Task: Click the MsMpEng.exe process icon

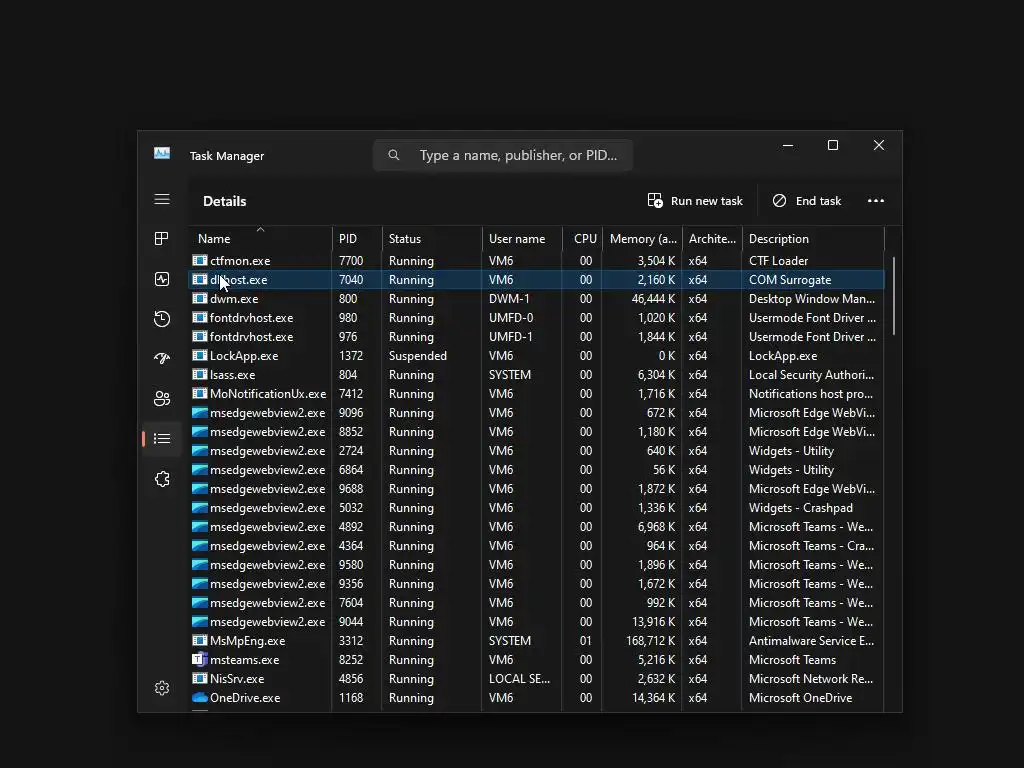Action: tap(200, 641)
